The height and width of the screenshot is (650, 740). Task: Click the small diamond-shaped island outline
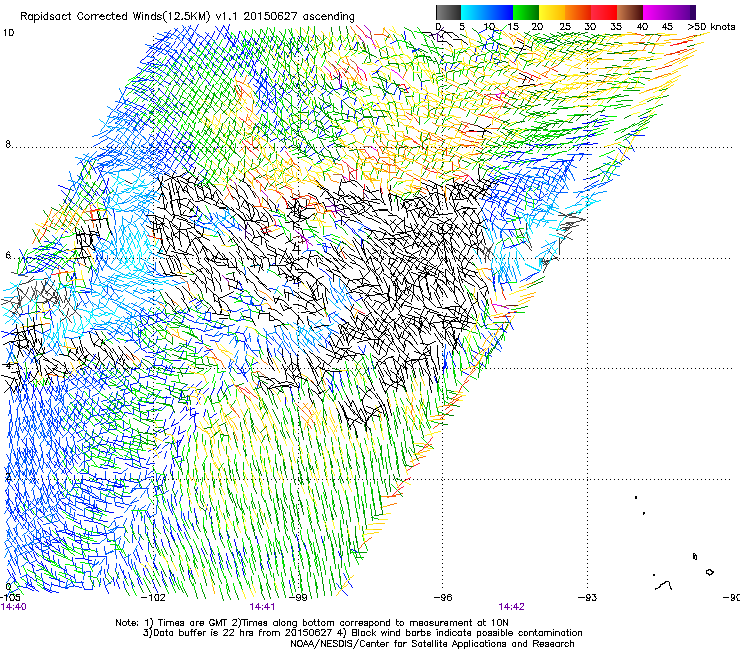click(709, 572)
